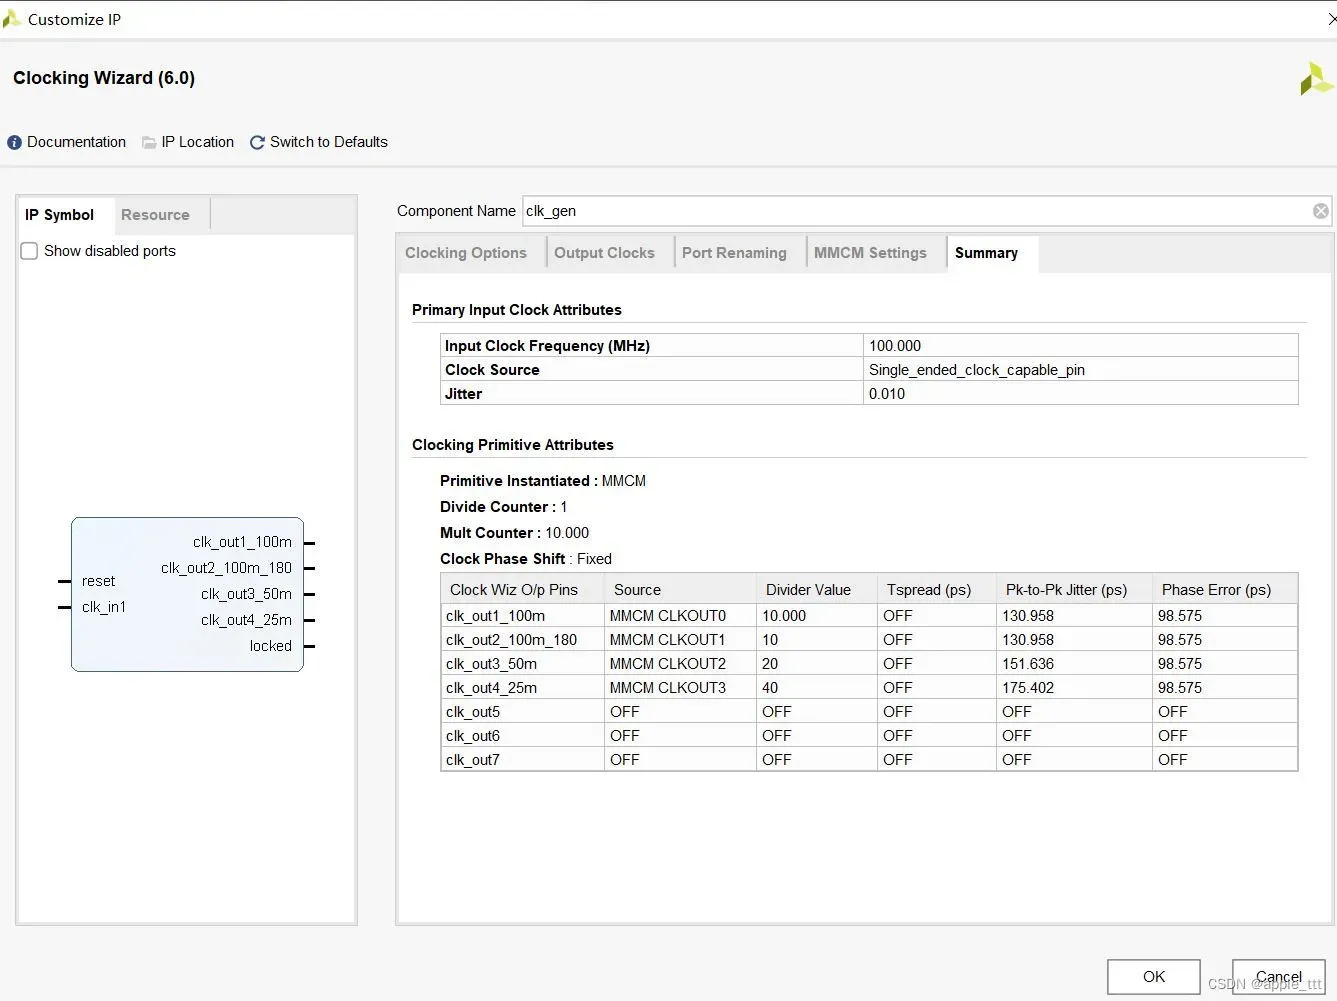The height and width of the screenshot is (1001, 1337).
Task: Enable Show disabled ports checkbox
Action: 30,251
